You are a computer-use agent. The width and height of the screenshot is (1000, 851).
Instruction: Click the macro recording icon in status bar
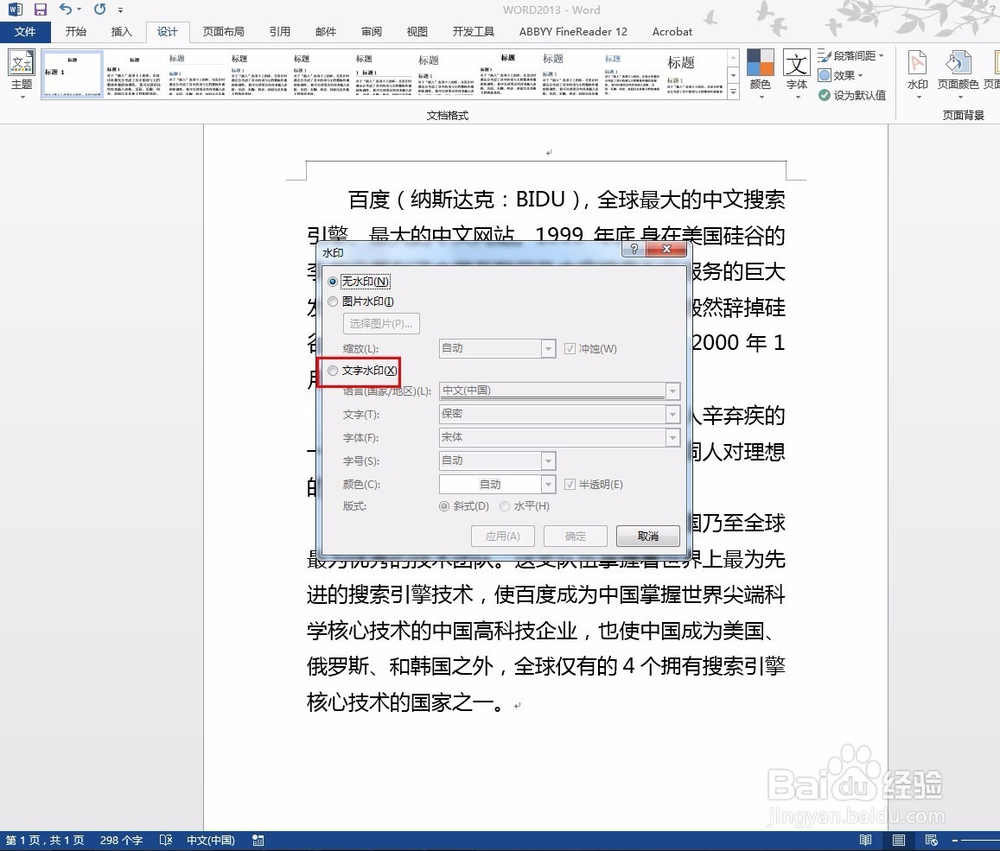click(x=258, y=840)
